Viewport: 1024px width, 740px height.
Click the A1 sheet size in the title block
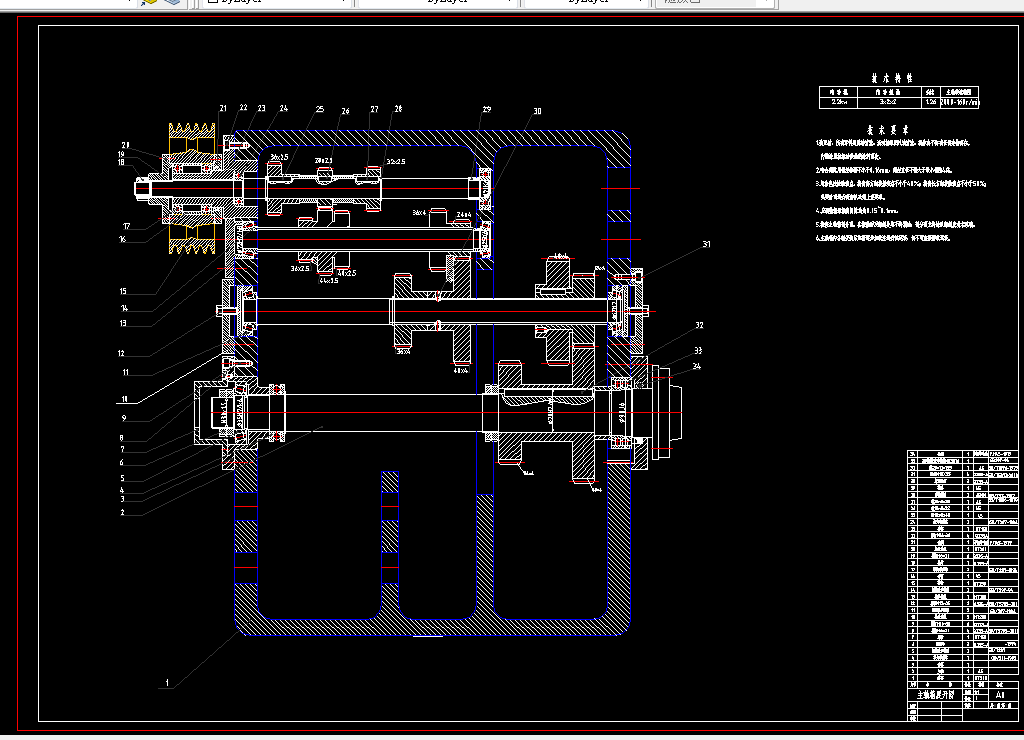coord(1000,695)
